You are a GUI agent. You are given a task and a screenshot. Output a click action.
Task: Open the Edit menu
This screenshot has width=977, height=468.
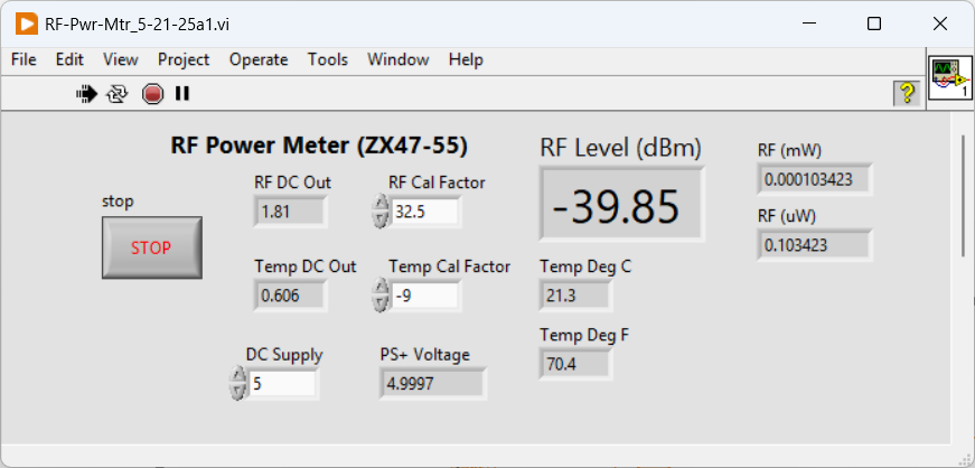pos(70,60)
